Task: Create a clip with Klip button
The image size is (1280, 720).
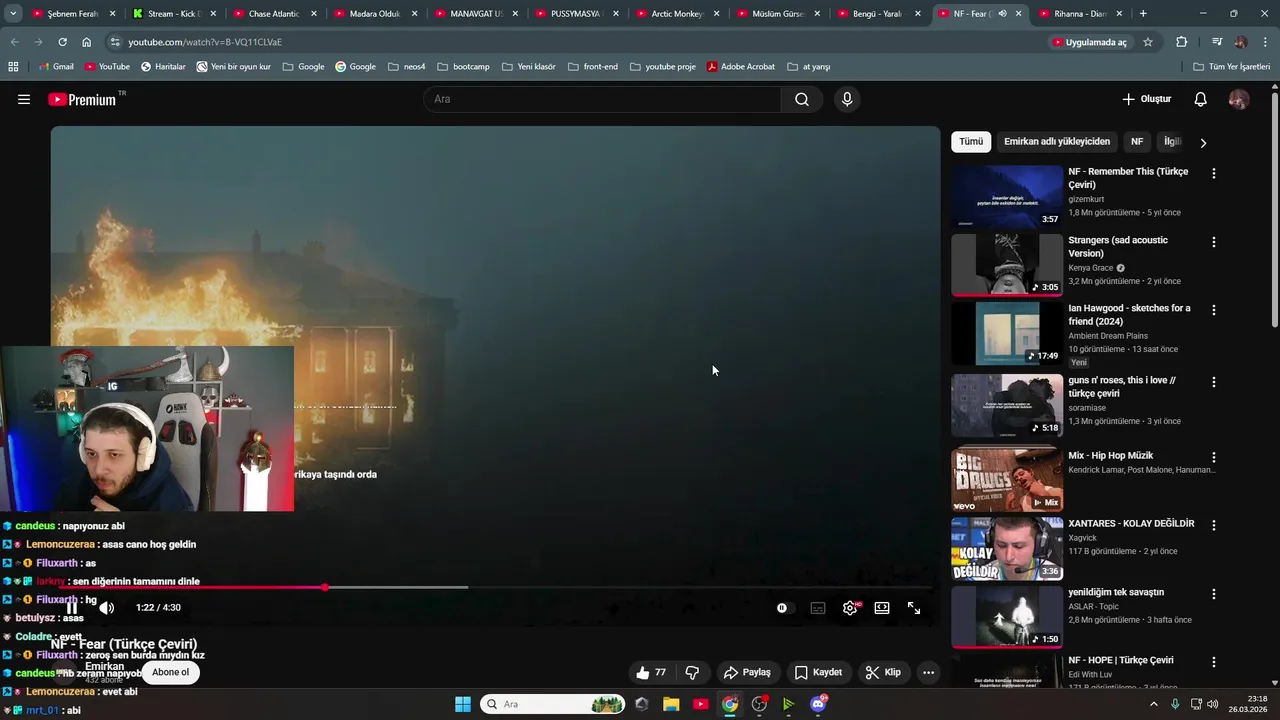Action: click(x=883, y=672)
